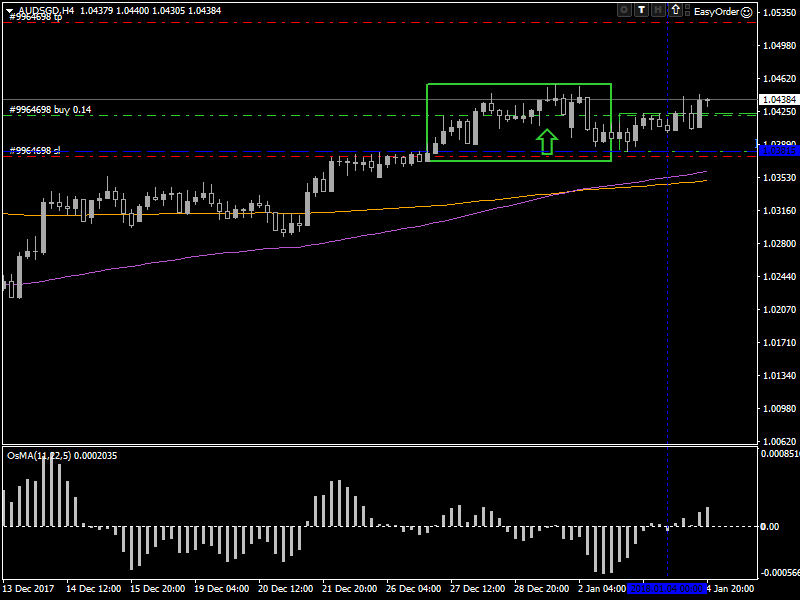Click the 26 Dec 04:00 time axis label
The image size is (800, 600).
tap(414, 589)
